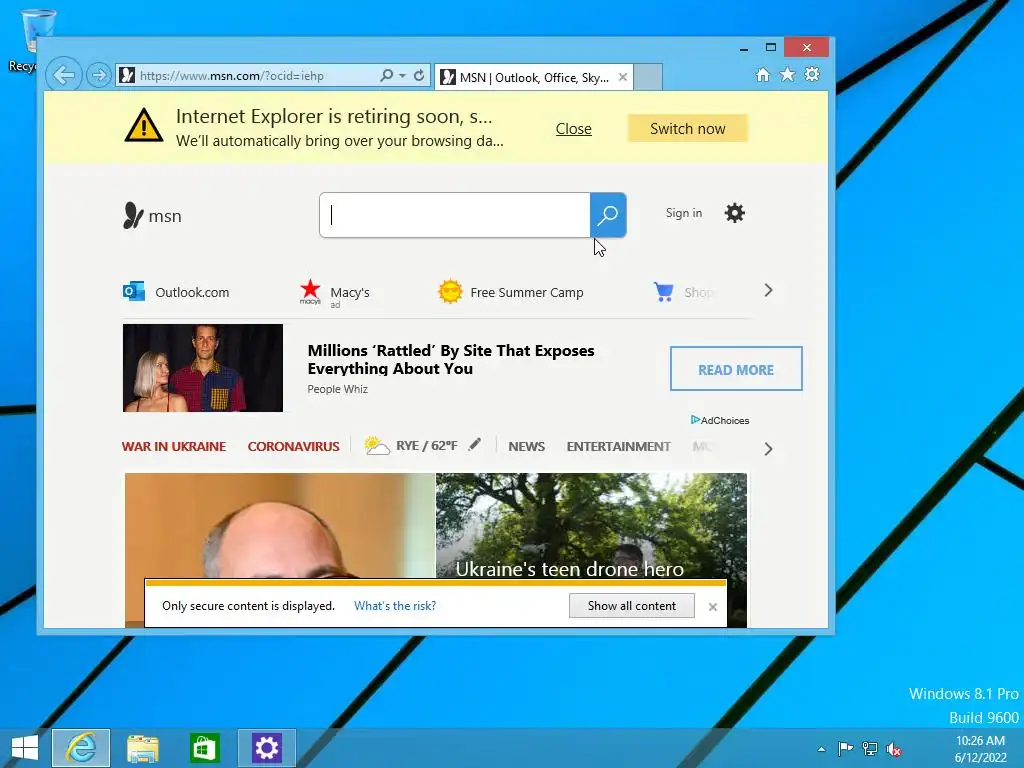
Task: Open the address bar dropdown arrow
Action: pyautogui.click(x=402, y=76)
